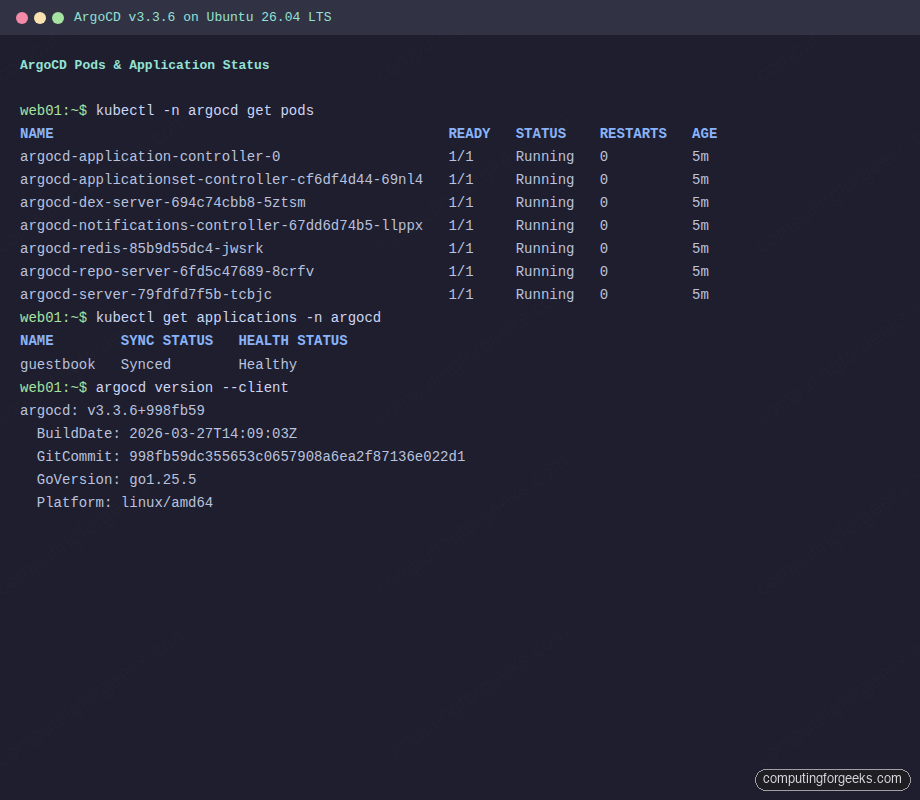Select the READY column header
This screenshot has height=800, width=920.
tap(469, 133)
